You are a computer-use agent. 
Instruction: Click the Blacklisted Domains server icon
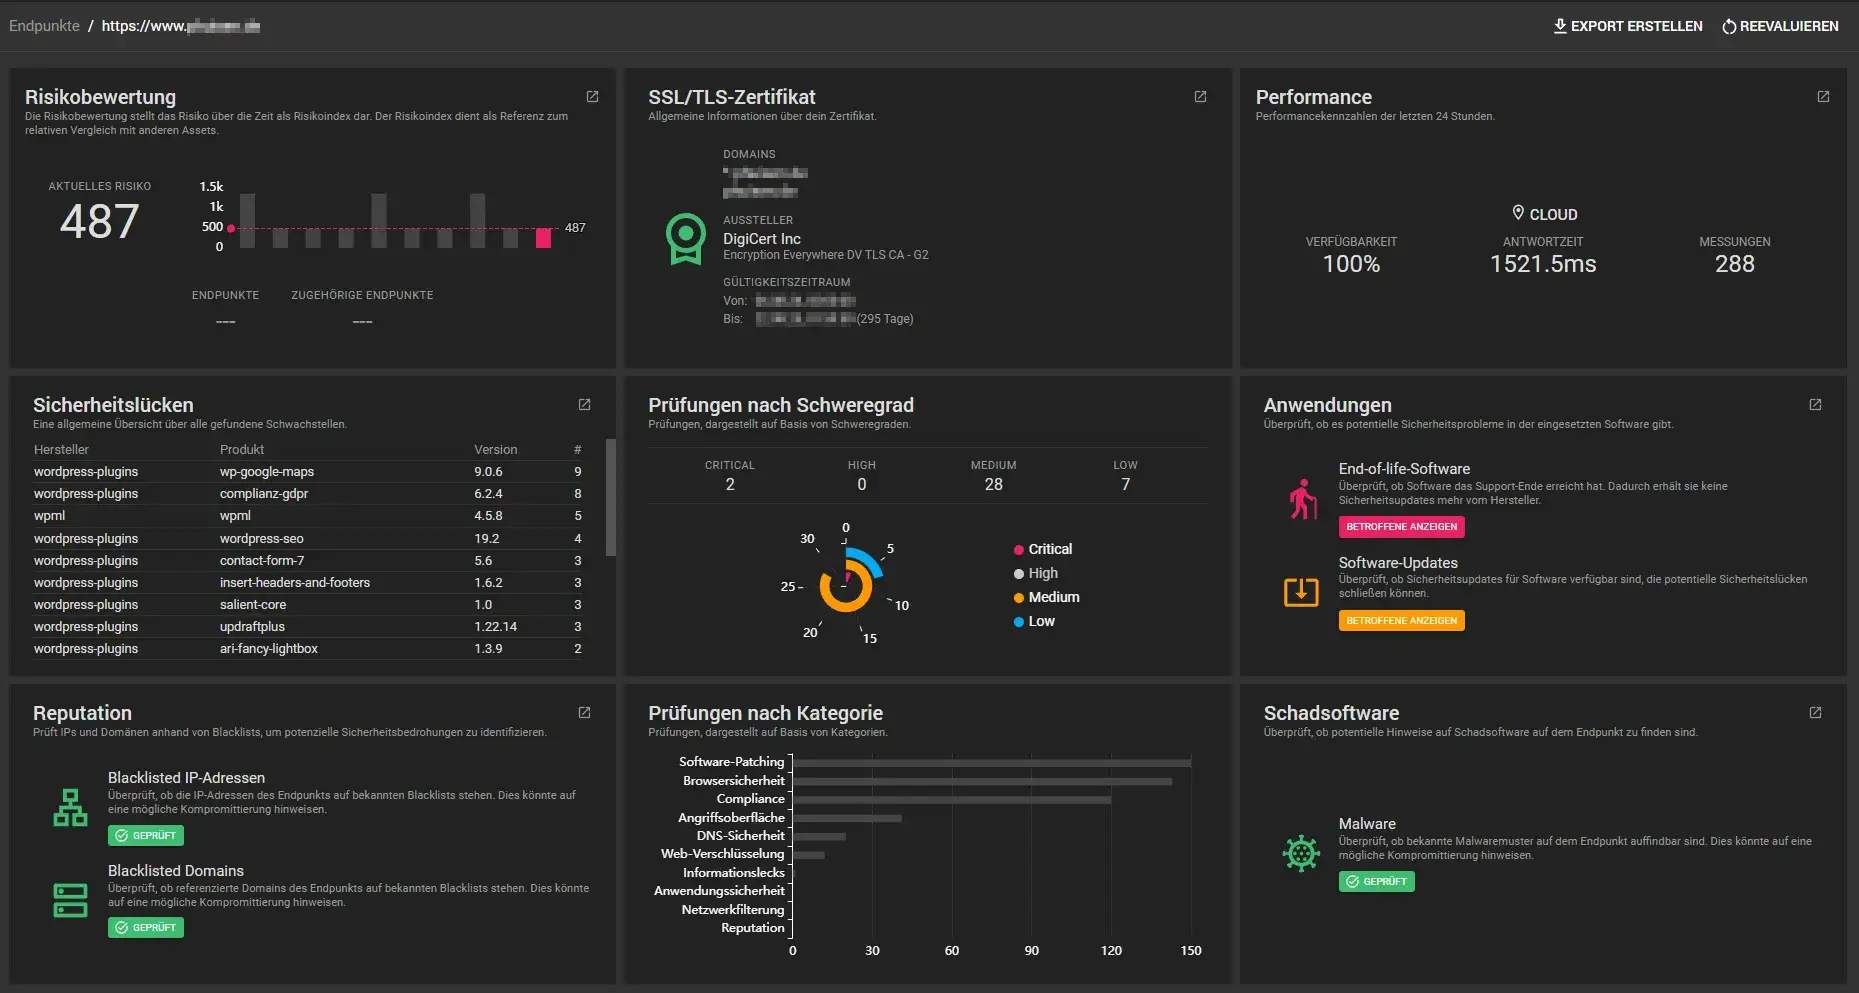(x=69, y=899)
